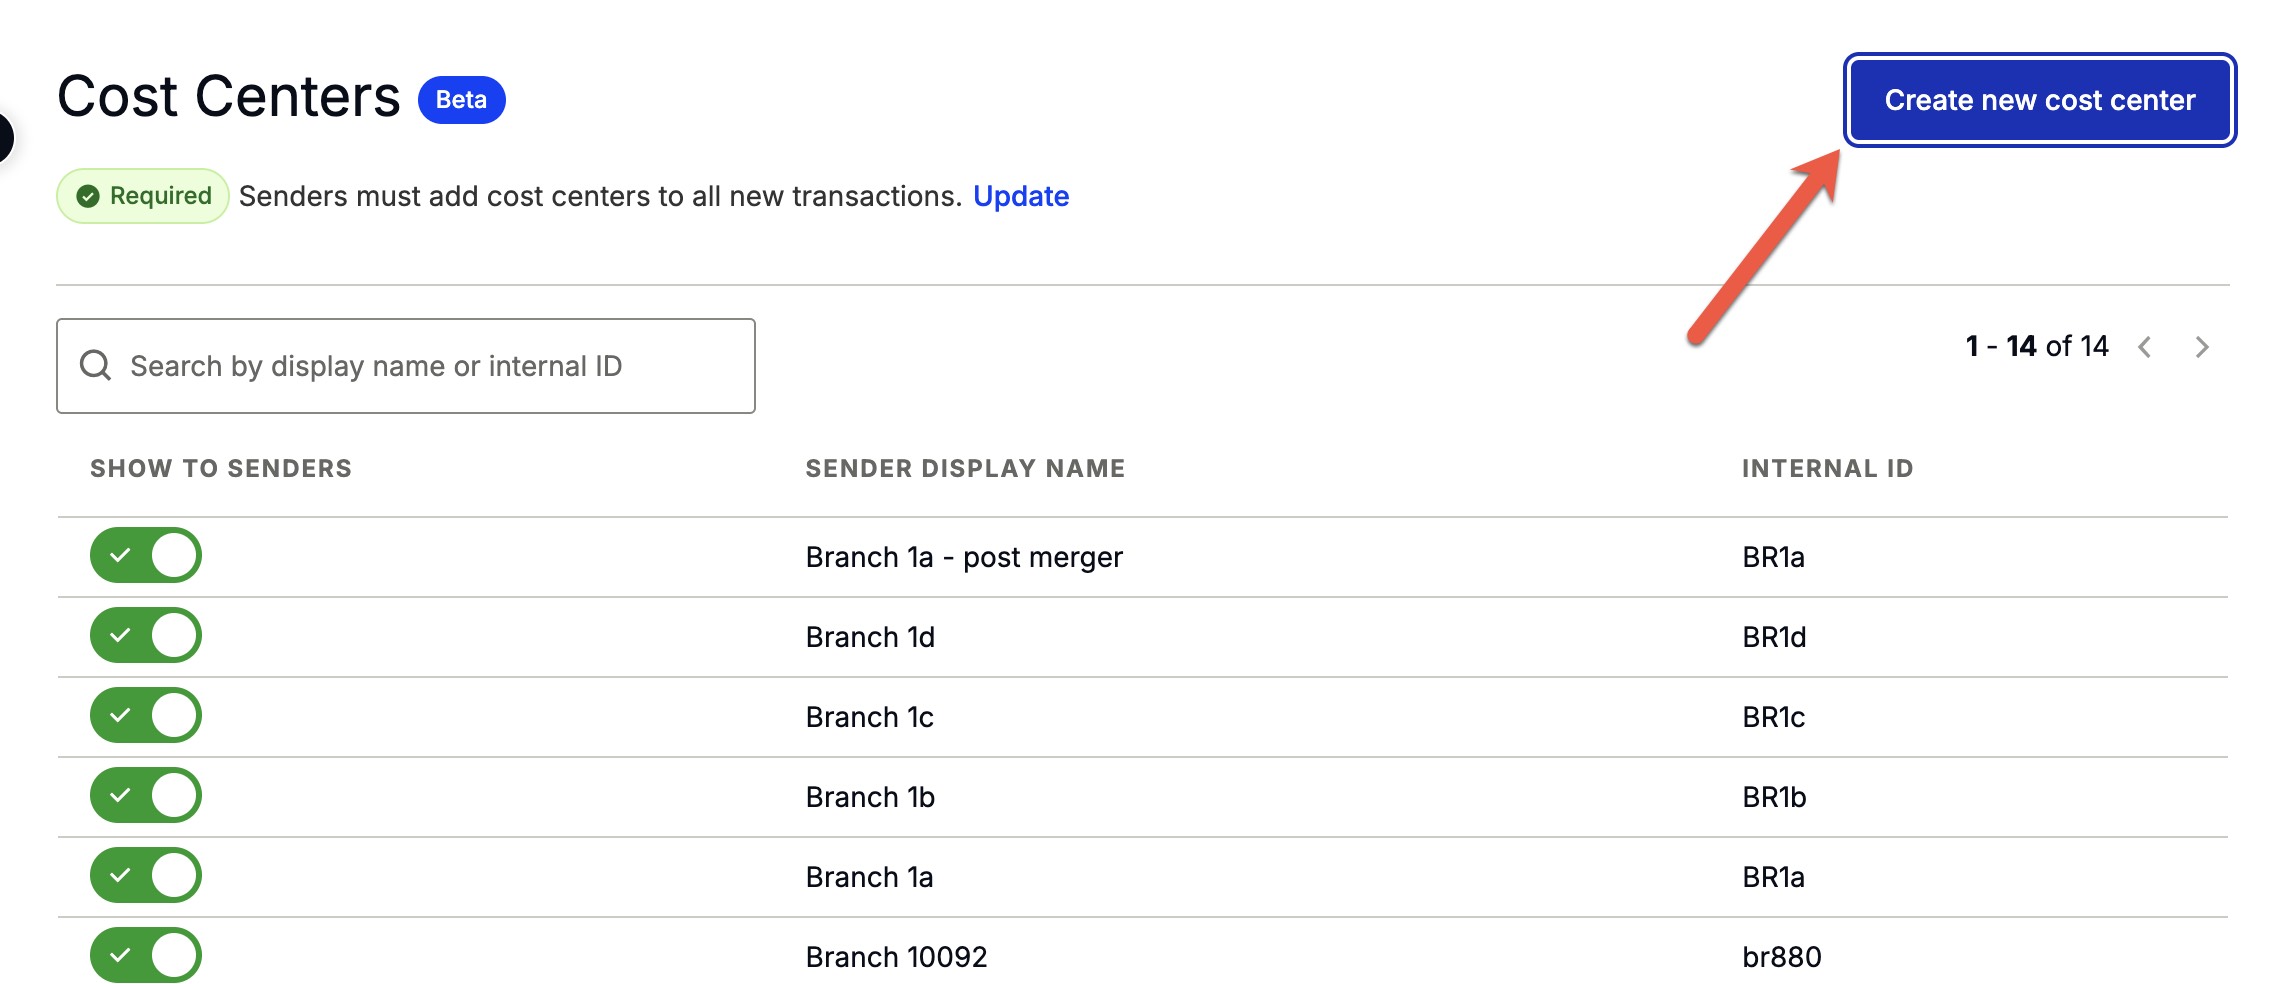Click the green checkmark in Required badge
The image size is (2286, 984).
[90, 196]
